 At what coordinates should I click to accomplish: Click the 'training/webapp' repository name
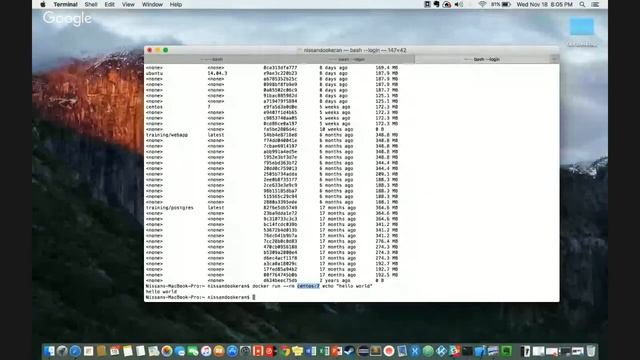(167, 135)
